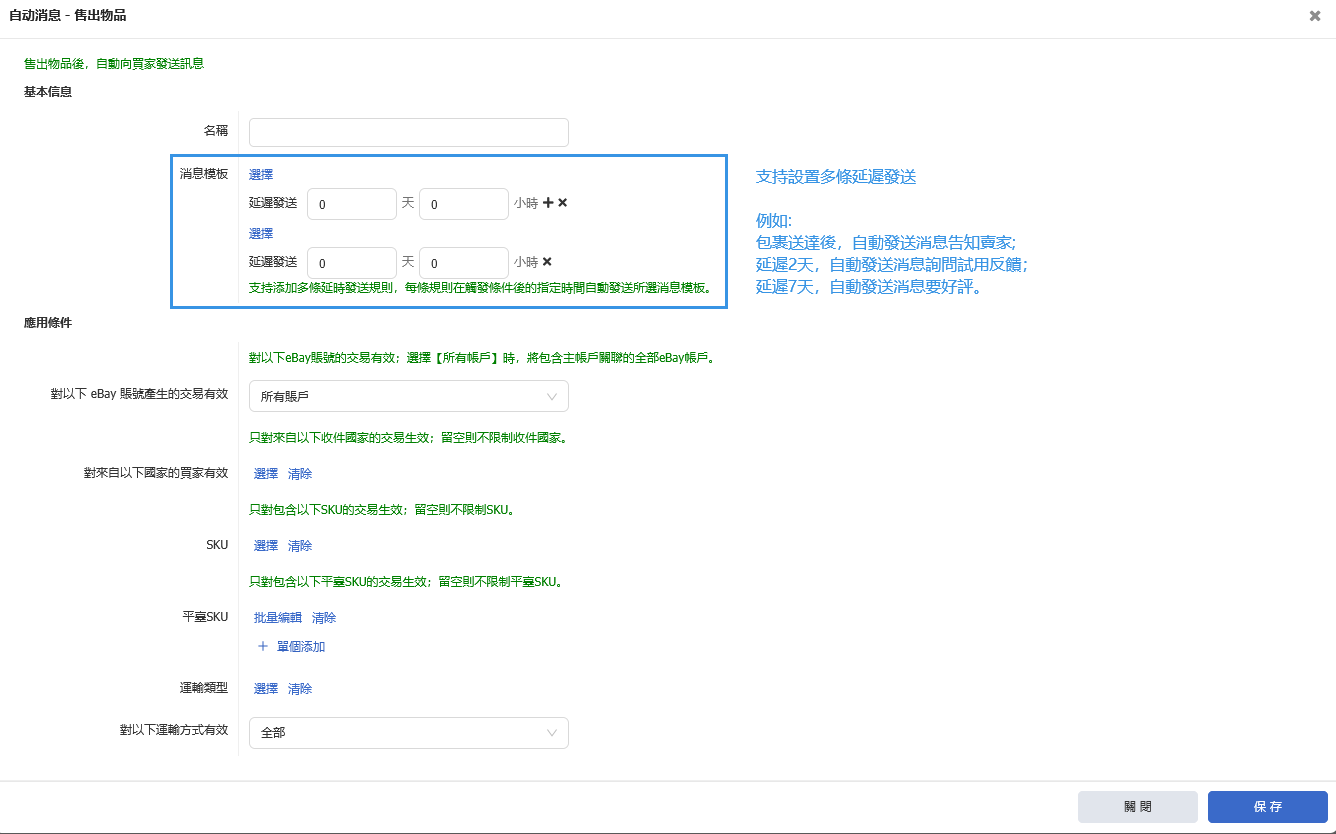The width and height of the screenshot is (1336, 834).
Task: Click the plus icon to add delay rule
Action: click(548, 203)
